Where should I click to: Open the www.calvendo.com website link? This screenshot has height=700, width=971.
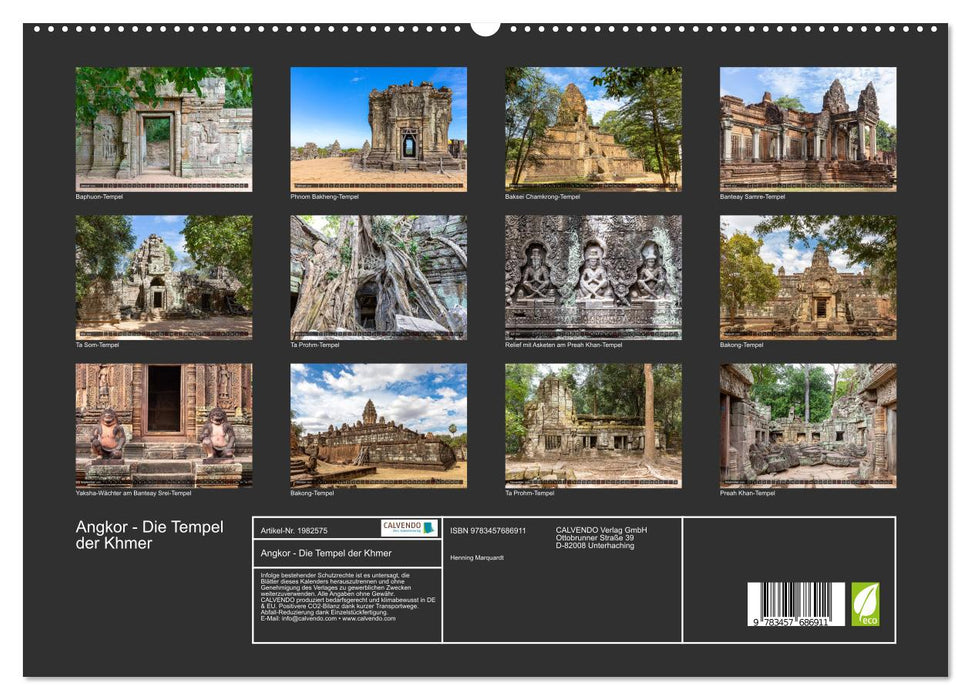(368, 618)
